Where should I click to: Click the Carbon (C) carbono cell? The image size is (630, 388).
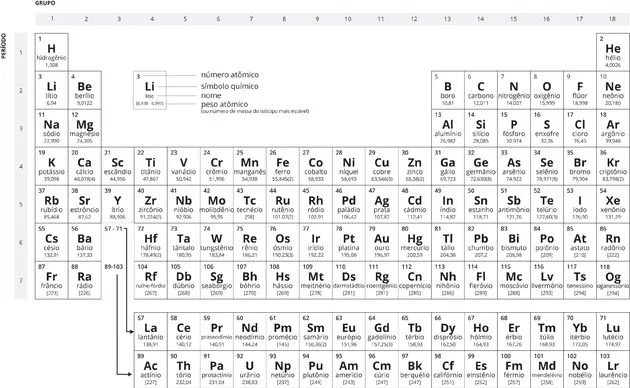pos(481,90)
